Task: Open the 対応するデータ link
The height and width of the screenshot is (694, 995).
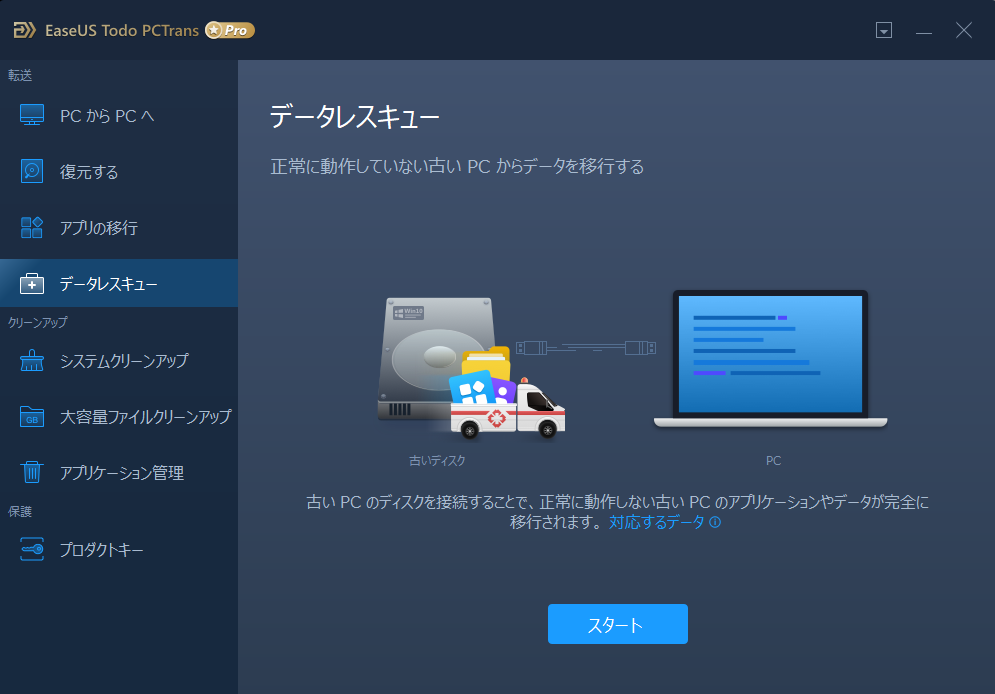Action: click(657, 522)
